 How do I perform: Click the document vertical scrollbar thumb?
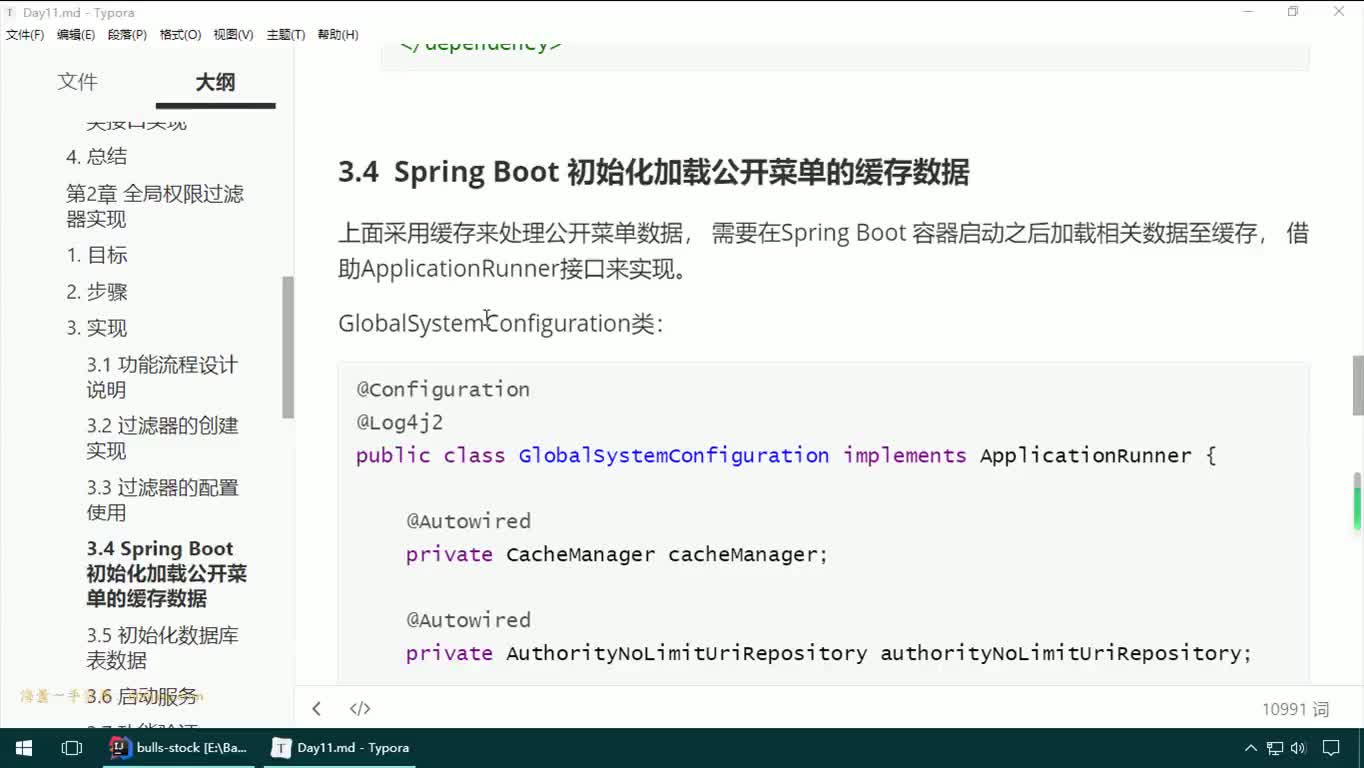pos(1358,385)
